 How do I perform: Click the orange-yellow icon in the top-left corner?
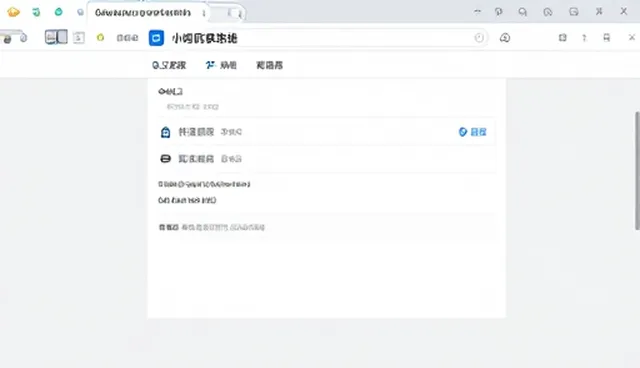click(x=13, y=12)
